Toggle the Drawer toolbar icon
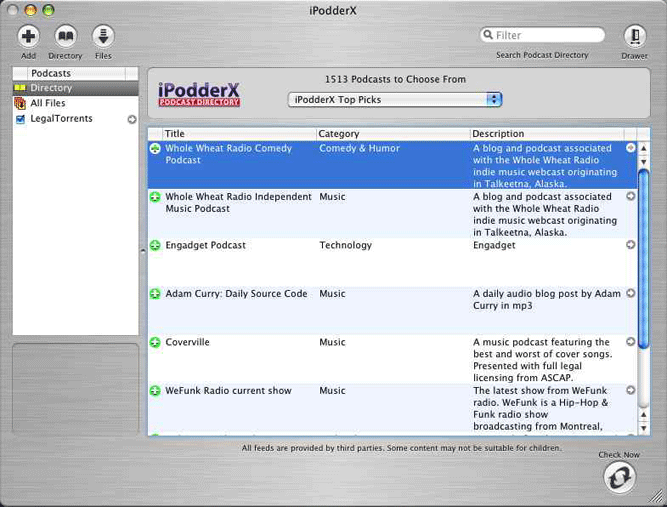This screenshot has width=667, height=507. click(635, 36)
